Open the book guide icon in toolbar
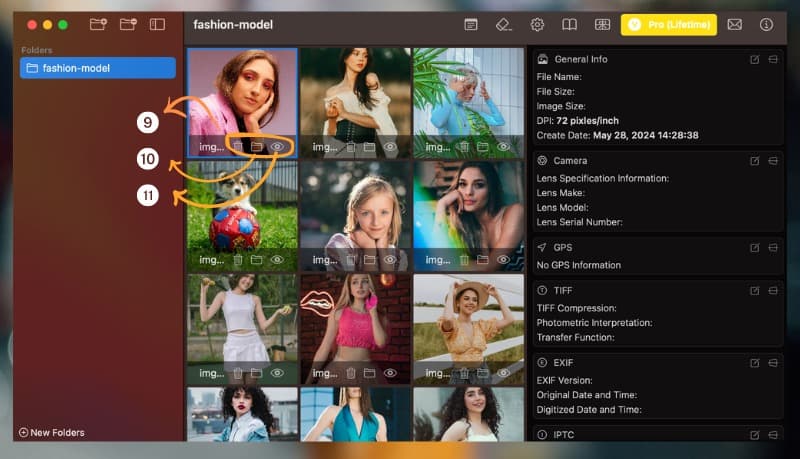Image resolution: width=800 pixels, height=459 pixels. (569, 24)
